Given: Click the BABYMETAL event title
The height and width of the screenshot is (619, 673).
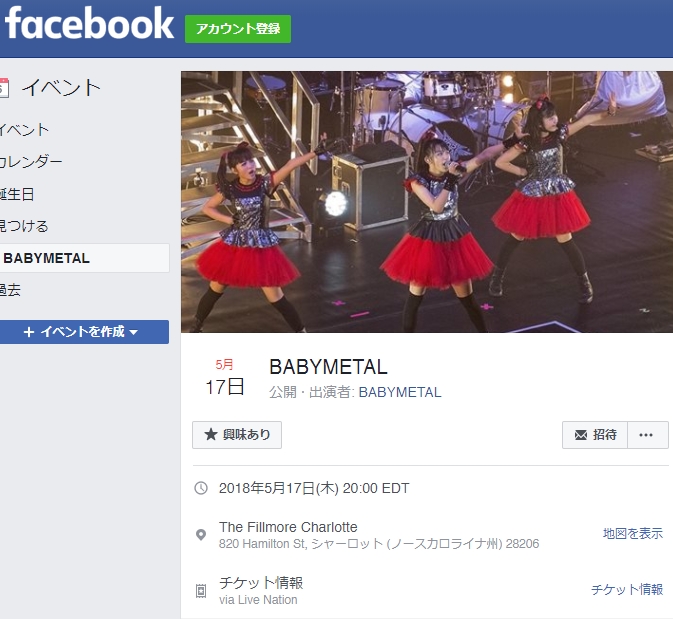Looking at the screenshot, I should [328, 367].
